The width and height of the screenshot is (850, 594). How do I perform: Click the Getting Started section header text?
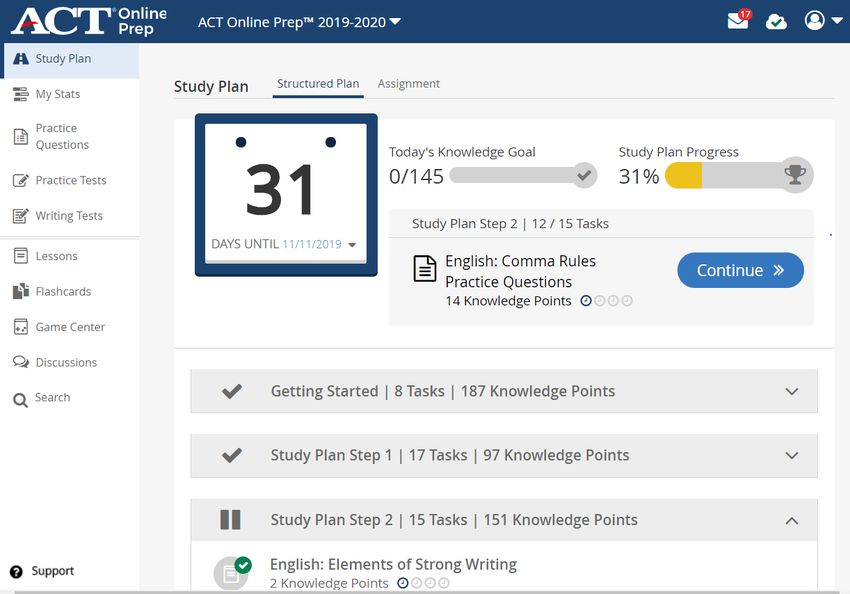pos(443,391)
